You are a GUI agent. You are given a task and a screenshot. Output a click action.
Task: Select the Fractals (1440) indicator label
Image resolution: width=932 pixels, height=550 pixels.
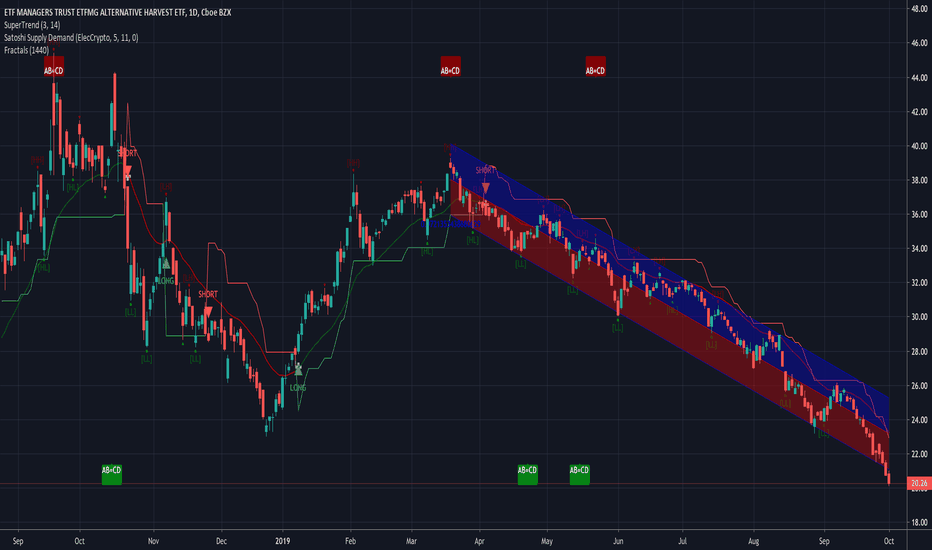click(26, 50)
